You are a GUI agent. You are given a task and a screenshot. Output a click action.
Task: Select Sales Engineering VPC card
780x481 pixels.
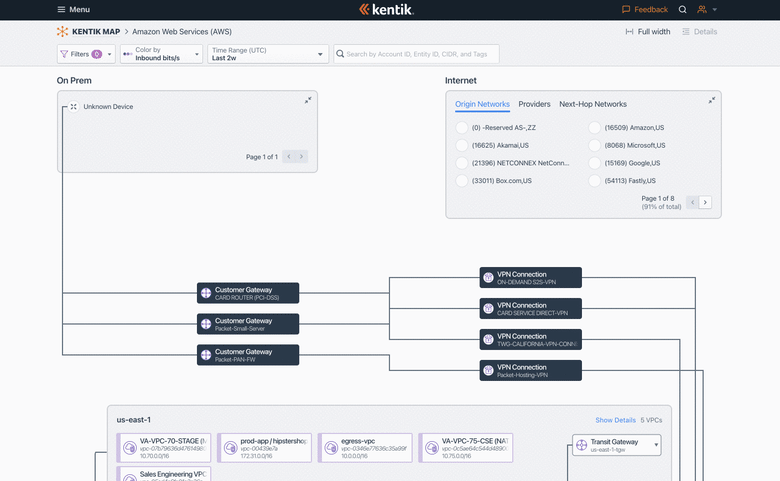164,474
